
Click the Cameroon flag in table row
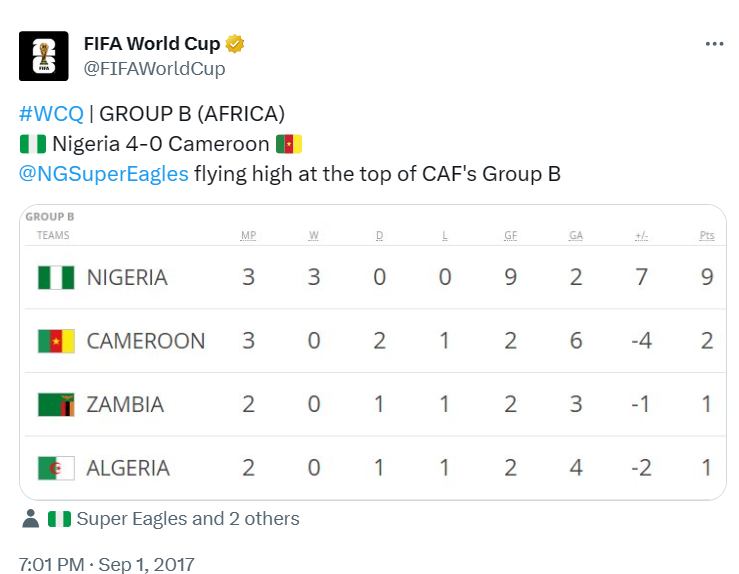click(56, 341)
